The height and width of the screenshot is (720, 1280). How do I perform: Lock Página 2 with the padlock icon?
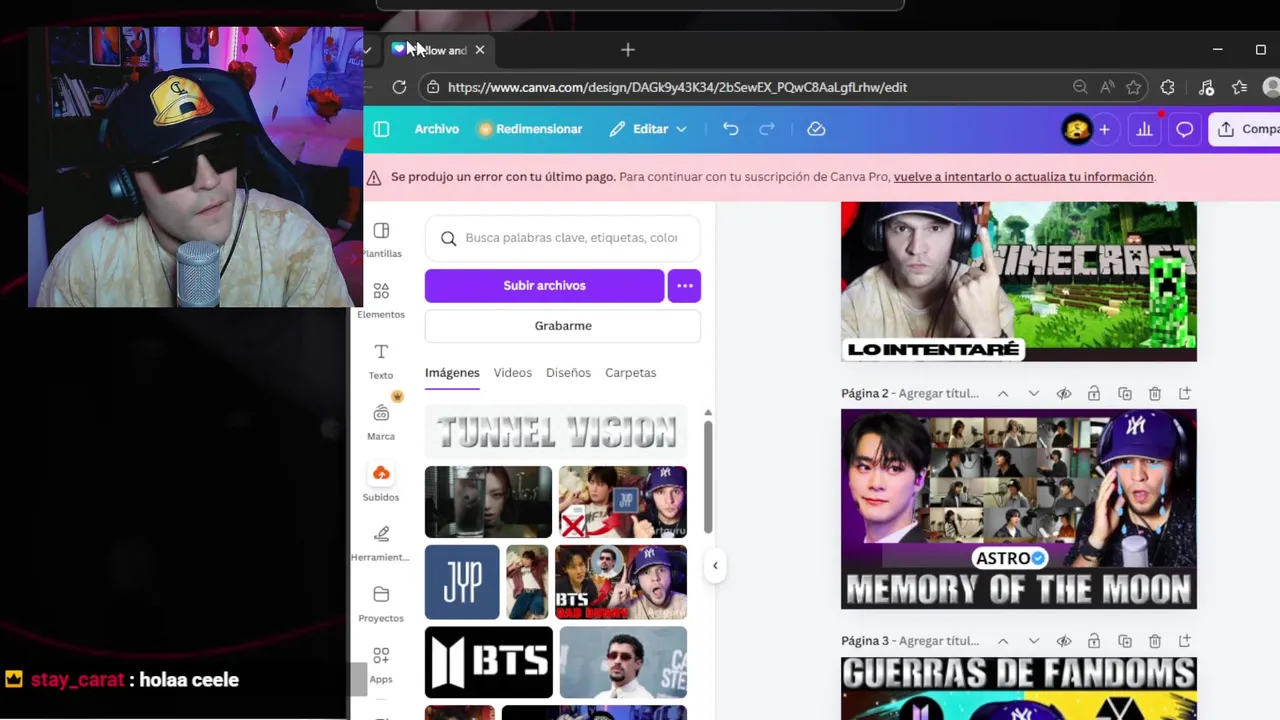[1094, 394]
